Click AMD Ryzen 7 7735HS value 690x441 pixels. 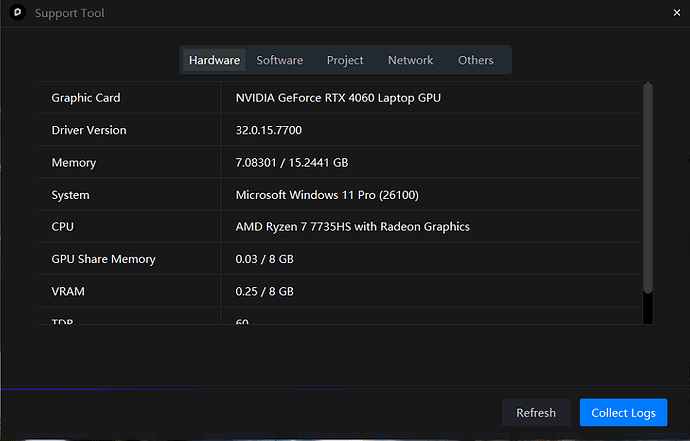352,227
